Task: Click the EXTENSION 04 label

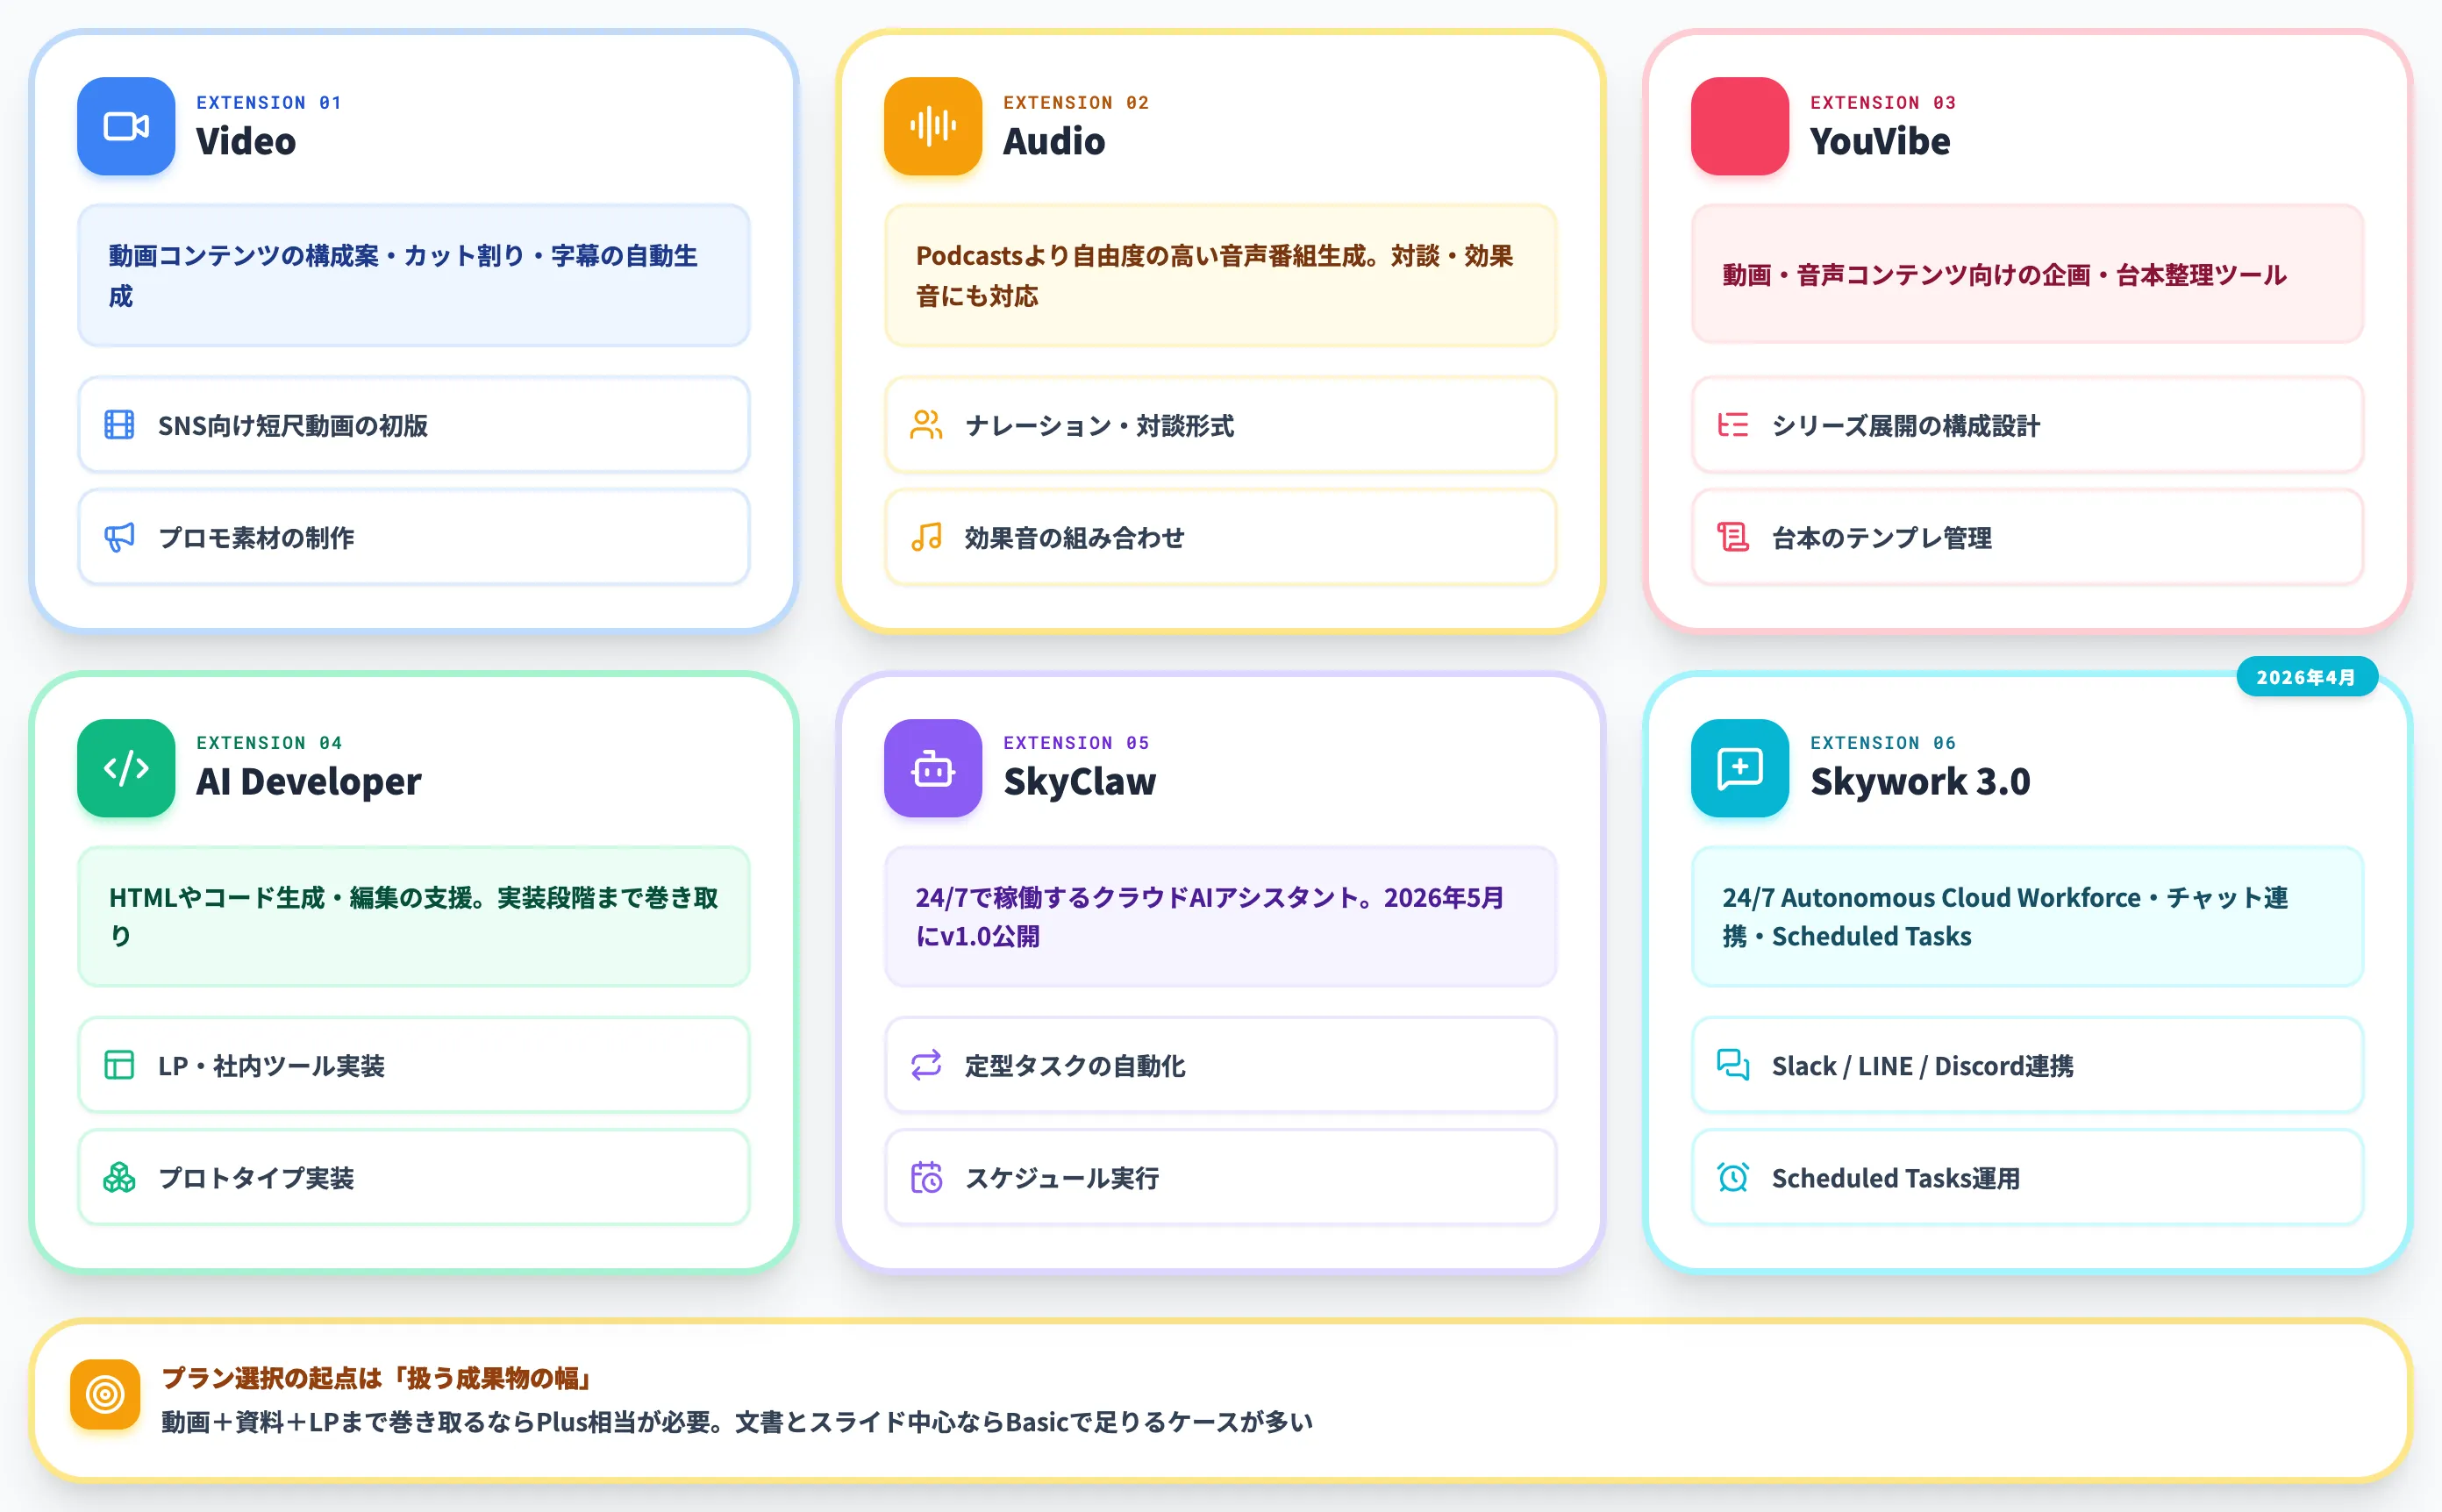Action: click(x=269, y=742)
